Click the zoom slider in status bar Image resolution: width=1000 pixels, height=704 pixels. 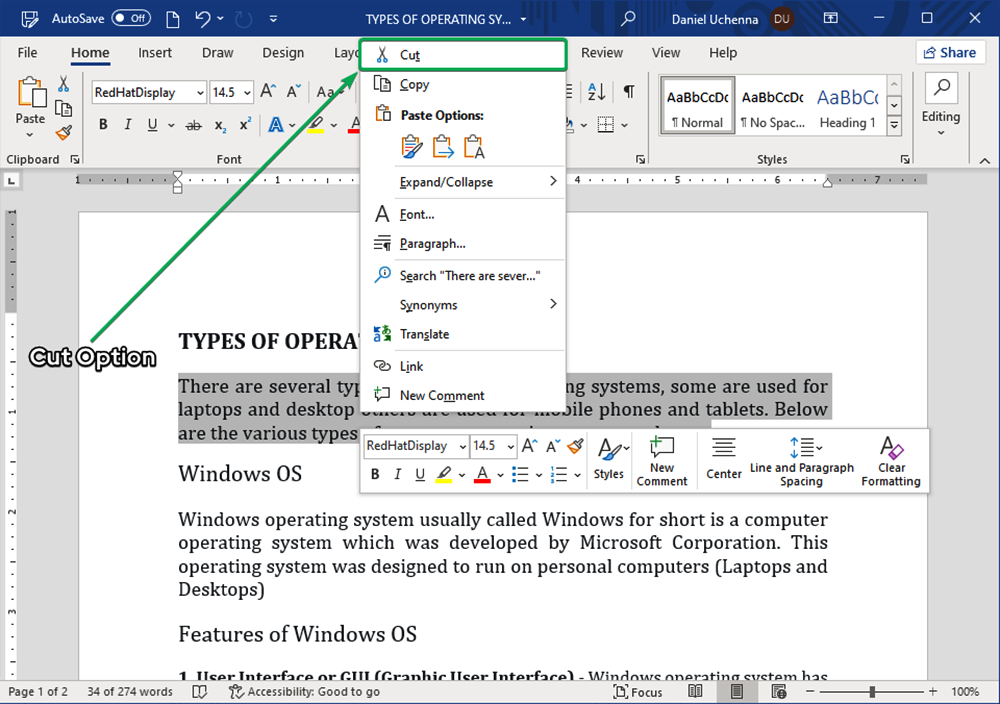[873, 691]
